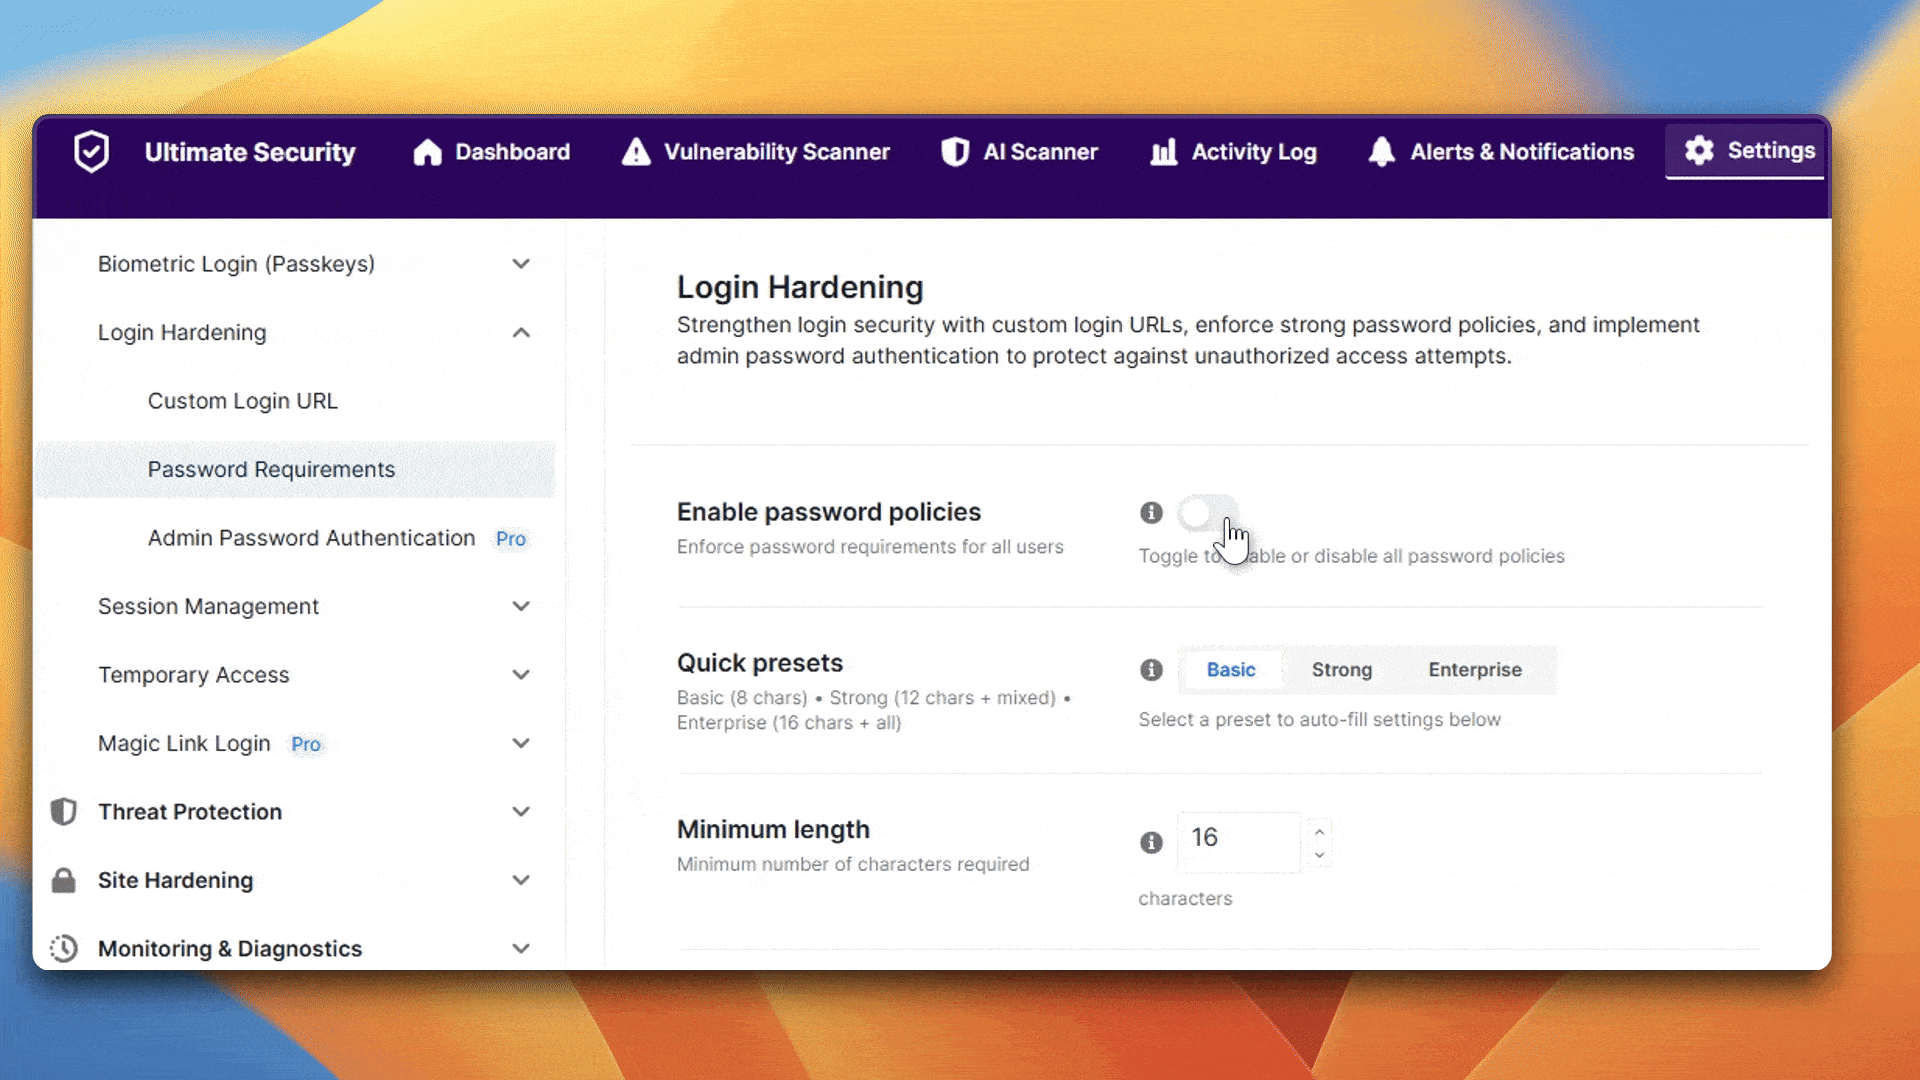1920x1080 pixels.
Task: Click the Ultimate Security shield logo
Action: pyautogui.click(x=91, y=152)
